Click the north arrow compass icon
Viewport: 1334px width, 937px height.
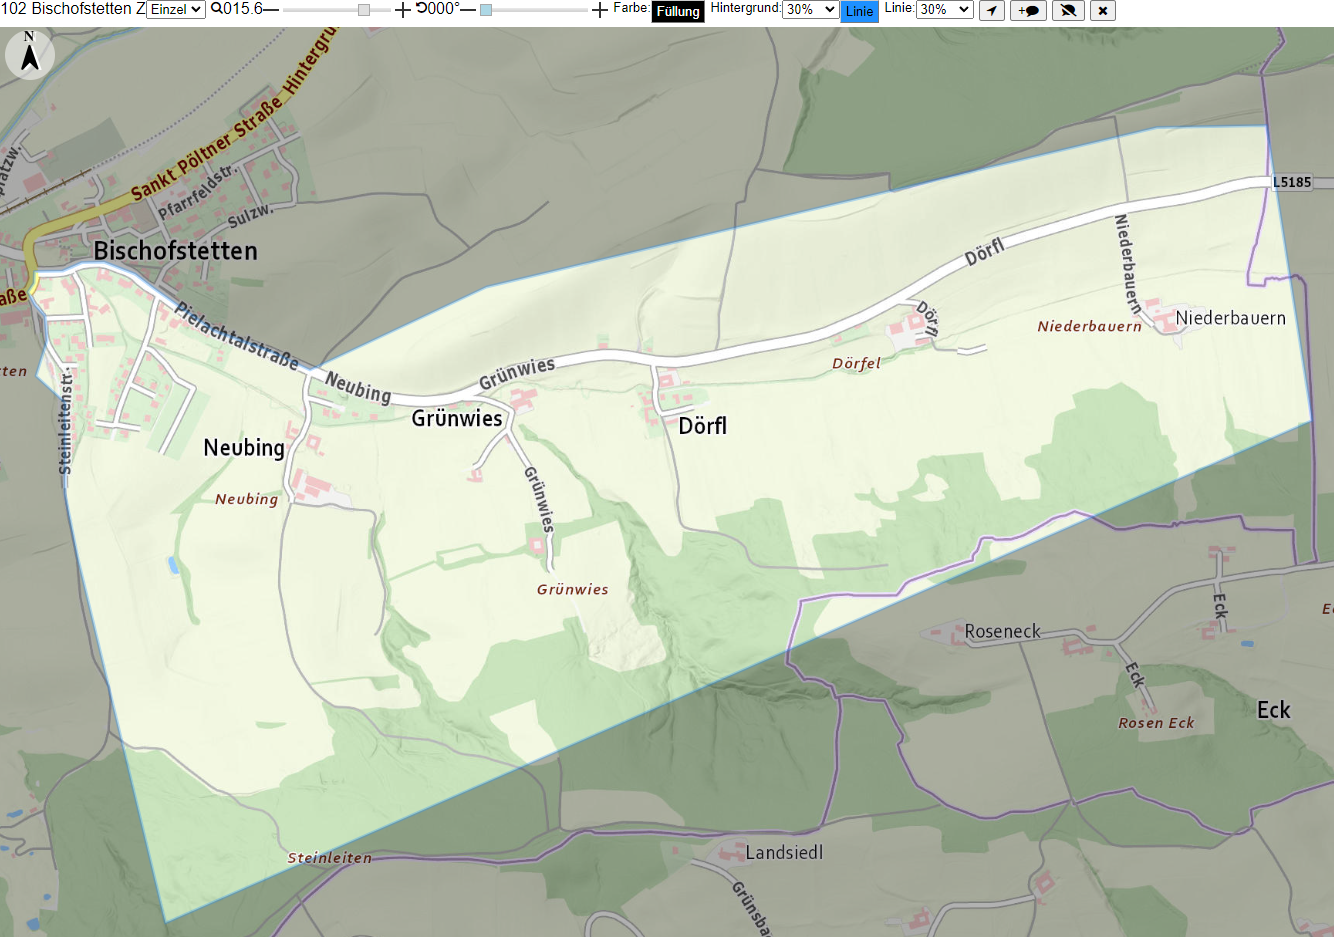pyautogui.click(x=30, y=54)
